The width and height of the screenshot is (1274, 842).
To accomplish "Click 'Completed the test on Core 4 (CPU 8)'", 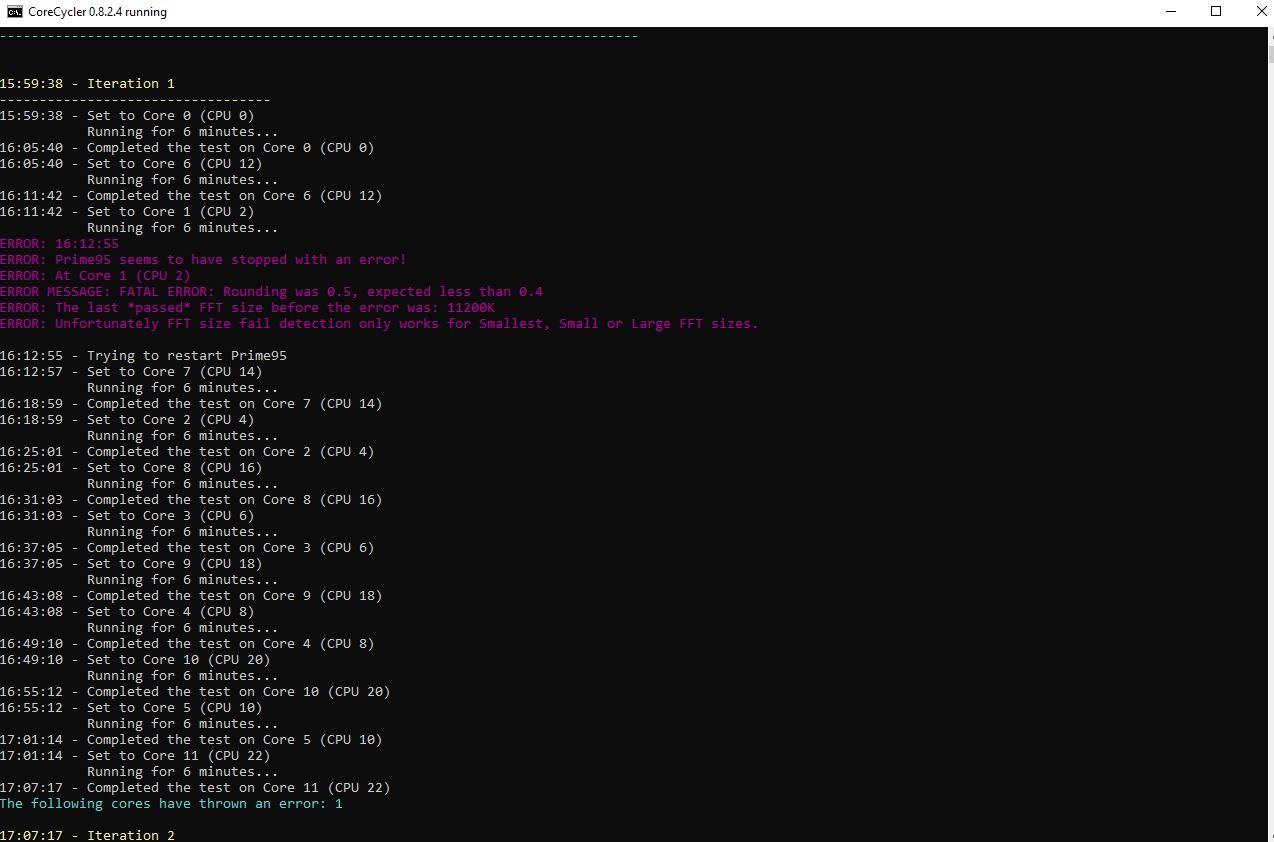I will [x=230, y=644].
